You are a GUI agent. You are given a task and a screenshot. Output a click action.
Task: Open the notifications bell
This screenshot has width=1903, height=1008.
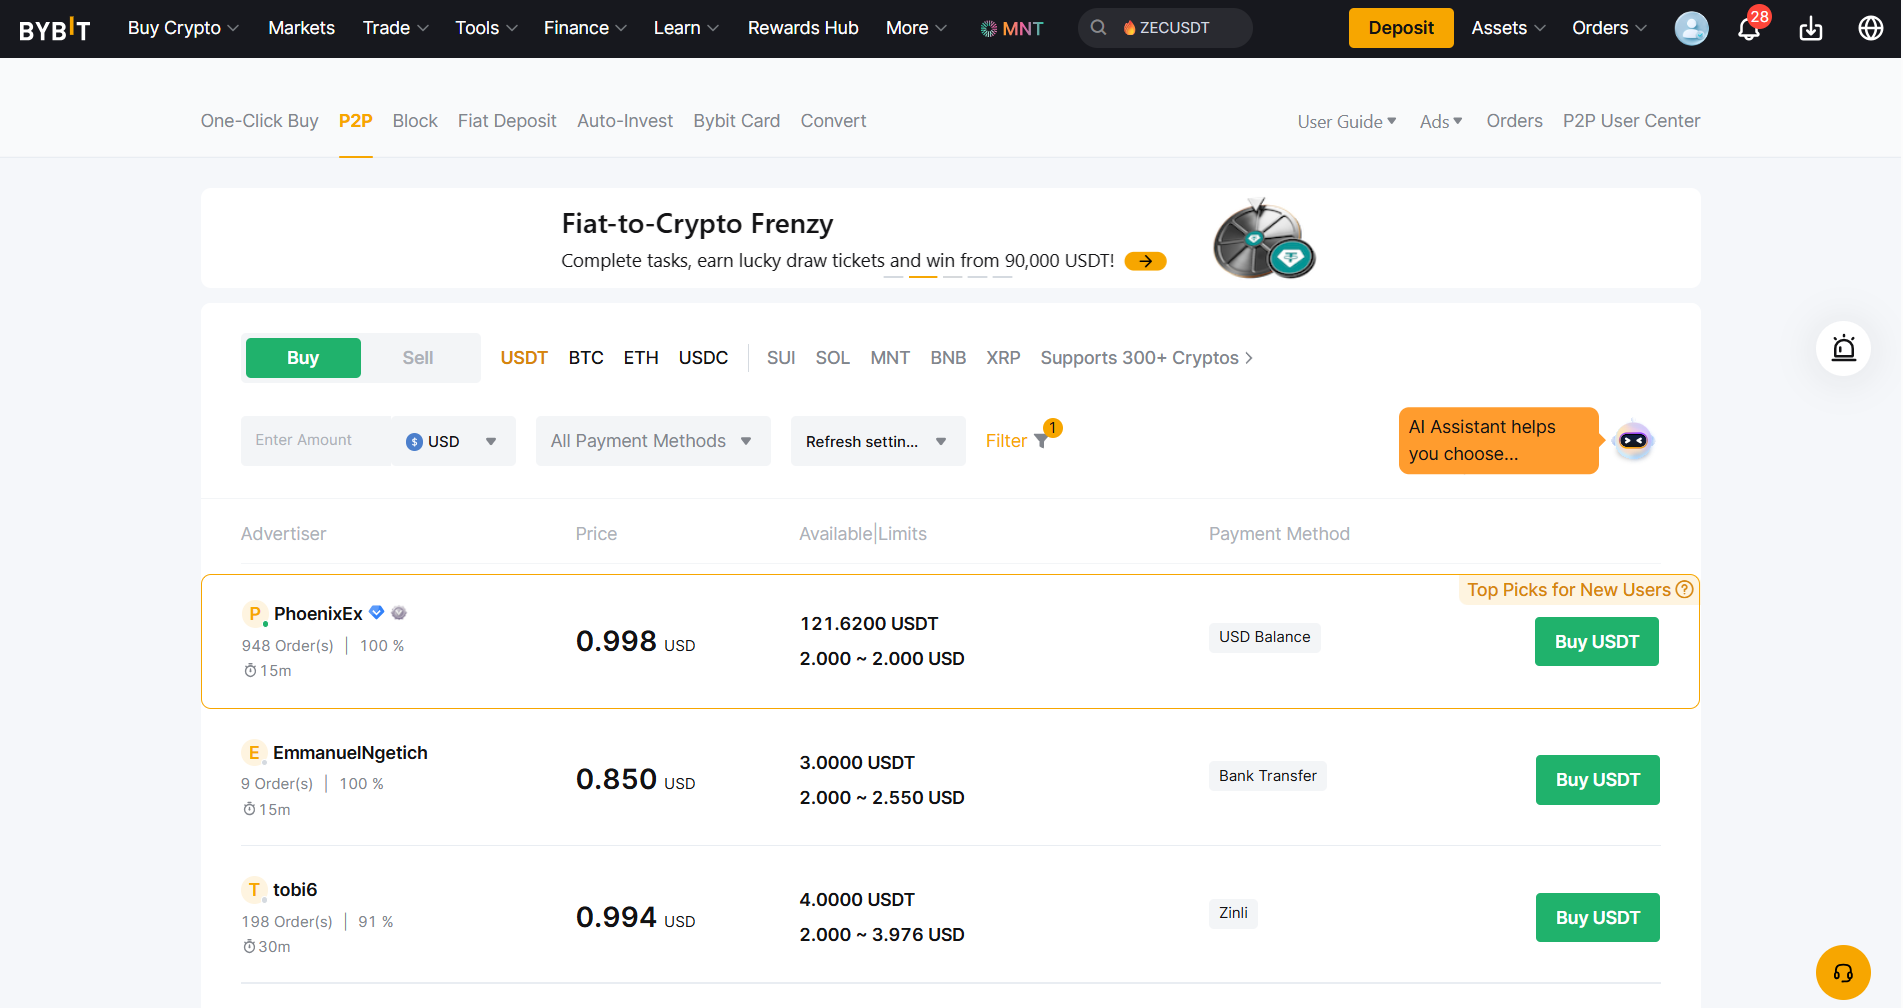[x=1748, y=29]
